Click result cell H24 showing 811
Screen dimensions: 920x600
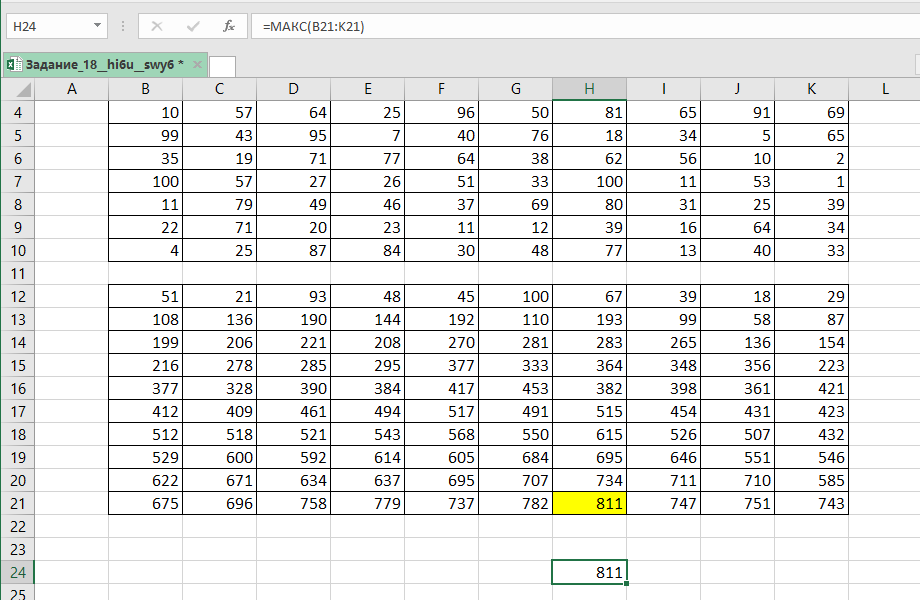coord(589,572)
